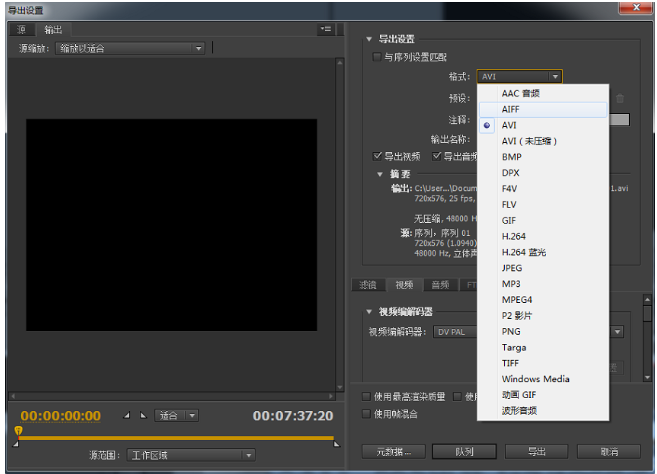Collapse the 摘要 summary section
This screenshot has height=474, width=657.
(380, 173)
